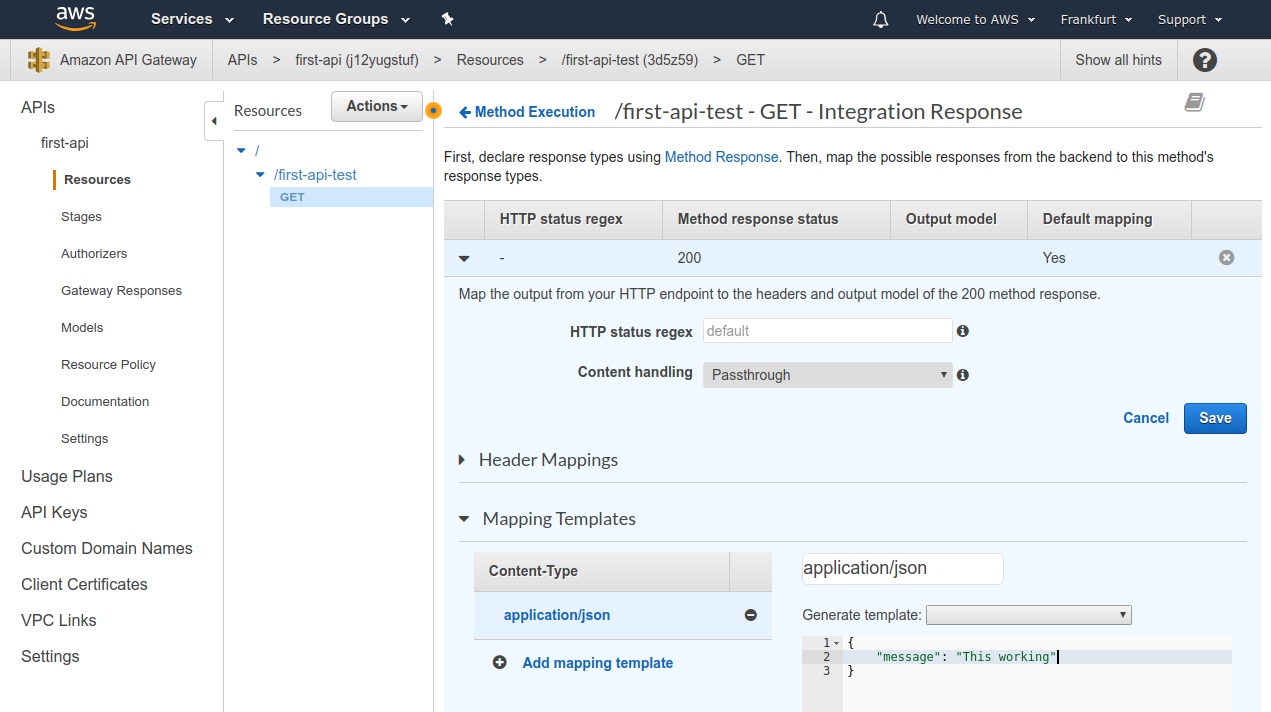1271x712 pixels.
Task: Open the Resource Groups menu
Action: [336, 19]
